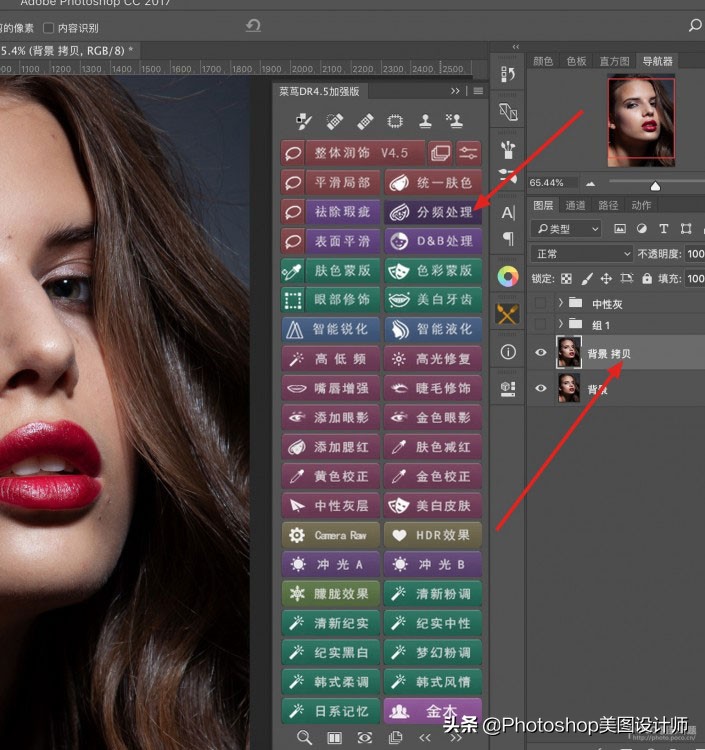Click the text layer filter T icon
The width and height of the screenshot is (705, 750).
(663, 229)
